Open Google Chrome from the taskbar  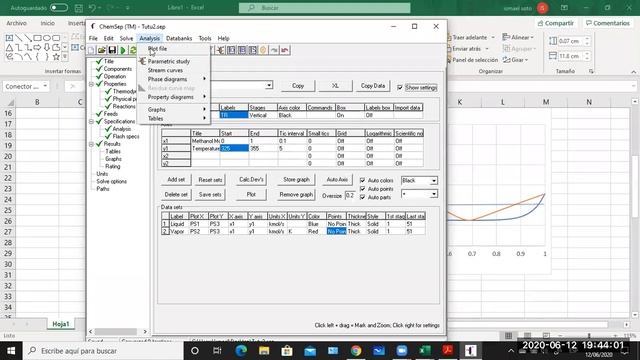356,351
